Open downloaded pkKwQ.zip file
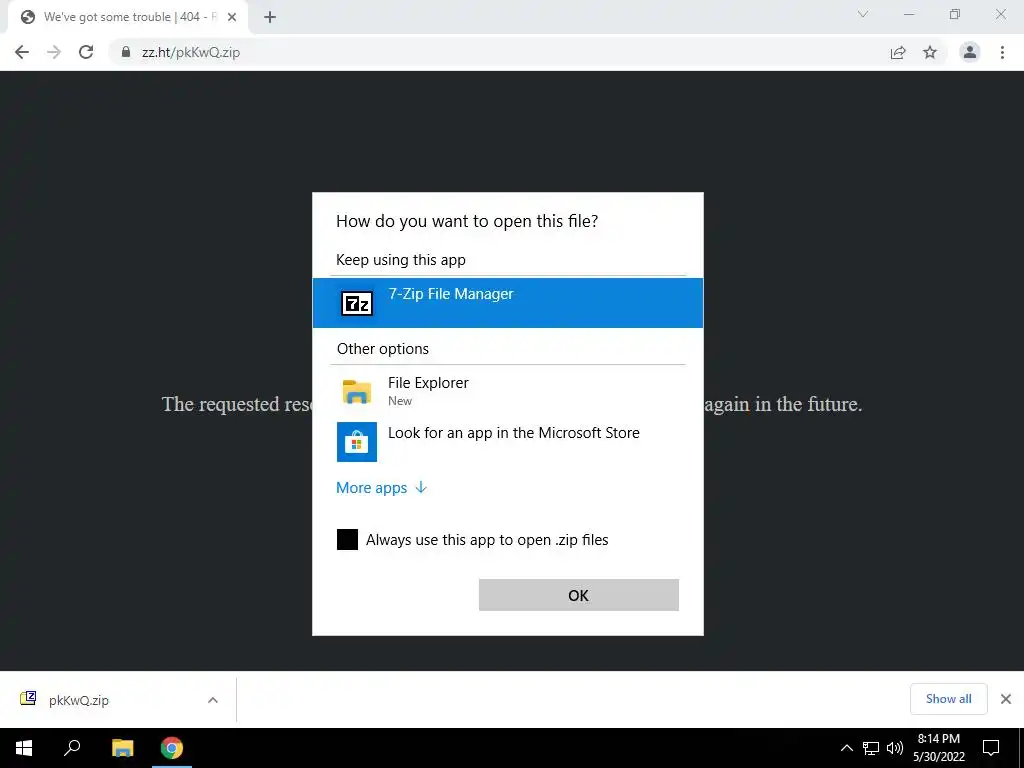The height and width of the screenshot is (768, 1024). tap(78, 700)
